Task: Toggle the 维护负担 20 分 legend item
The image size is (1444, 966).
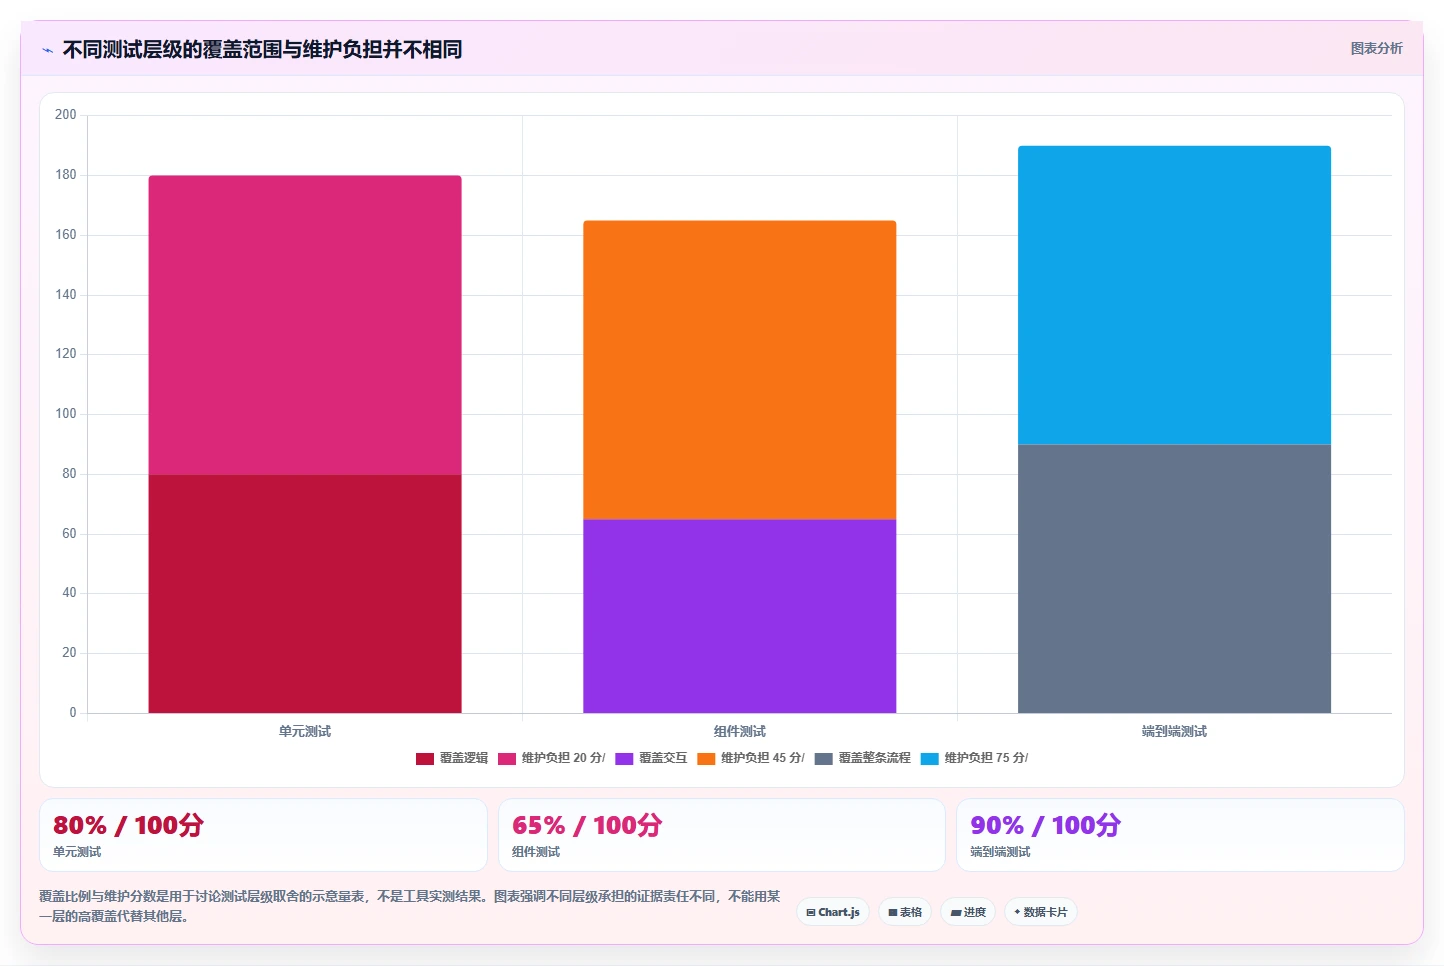Action: 551,758
